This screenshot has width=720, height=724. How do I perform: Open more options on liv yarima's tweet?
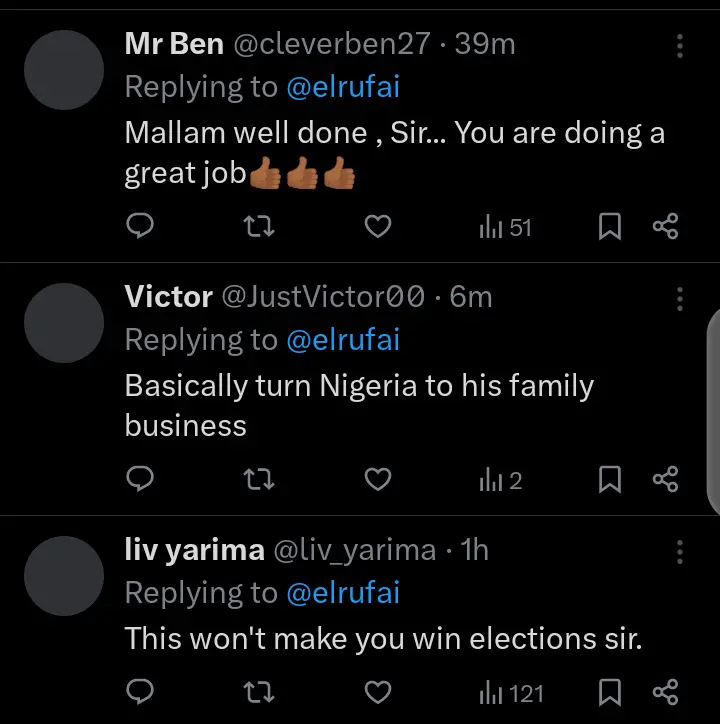pos(680,552)
